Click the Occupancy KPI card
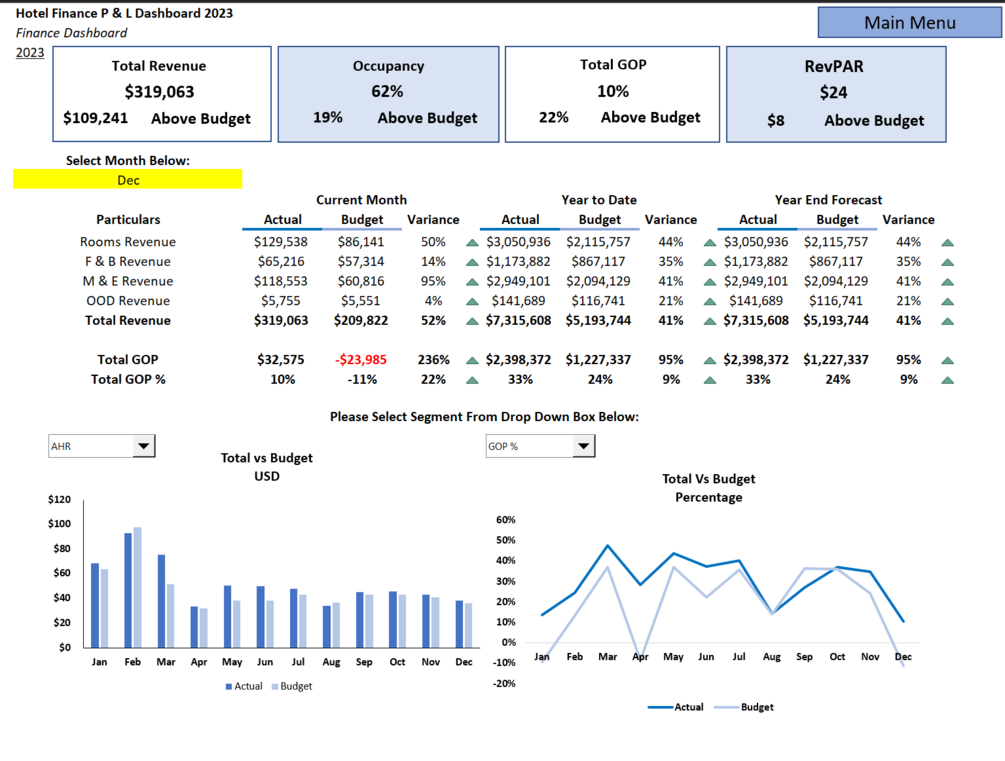Image resolution: width=1005 pixels, height=761 pixels. [388, 94]
